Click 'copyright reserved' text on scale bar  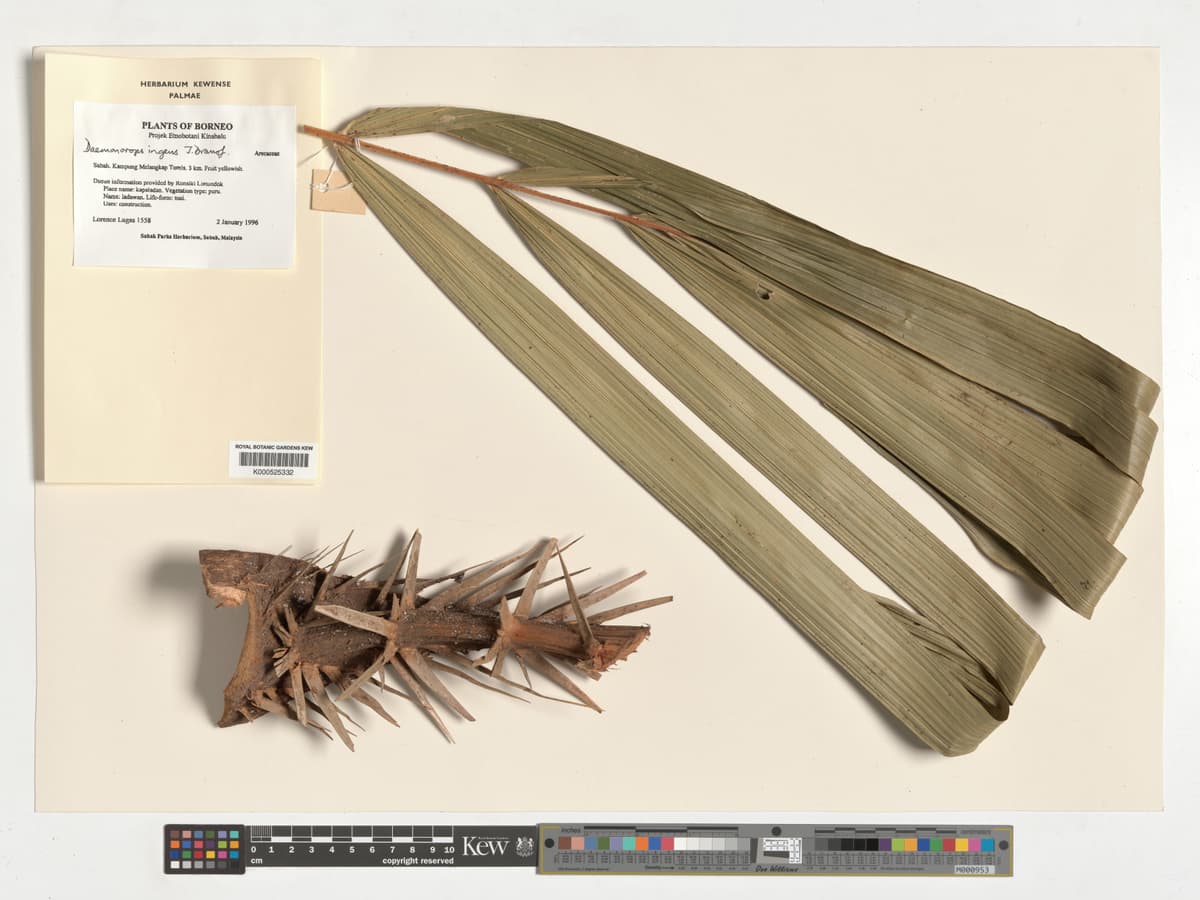coord(417,860)
